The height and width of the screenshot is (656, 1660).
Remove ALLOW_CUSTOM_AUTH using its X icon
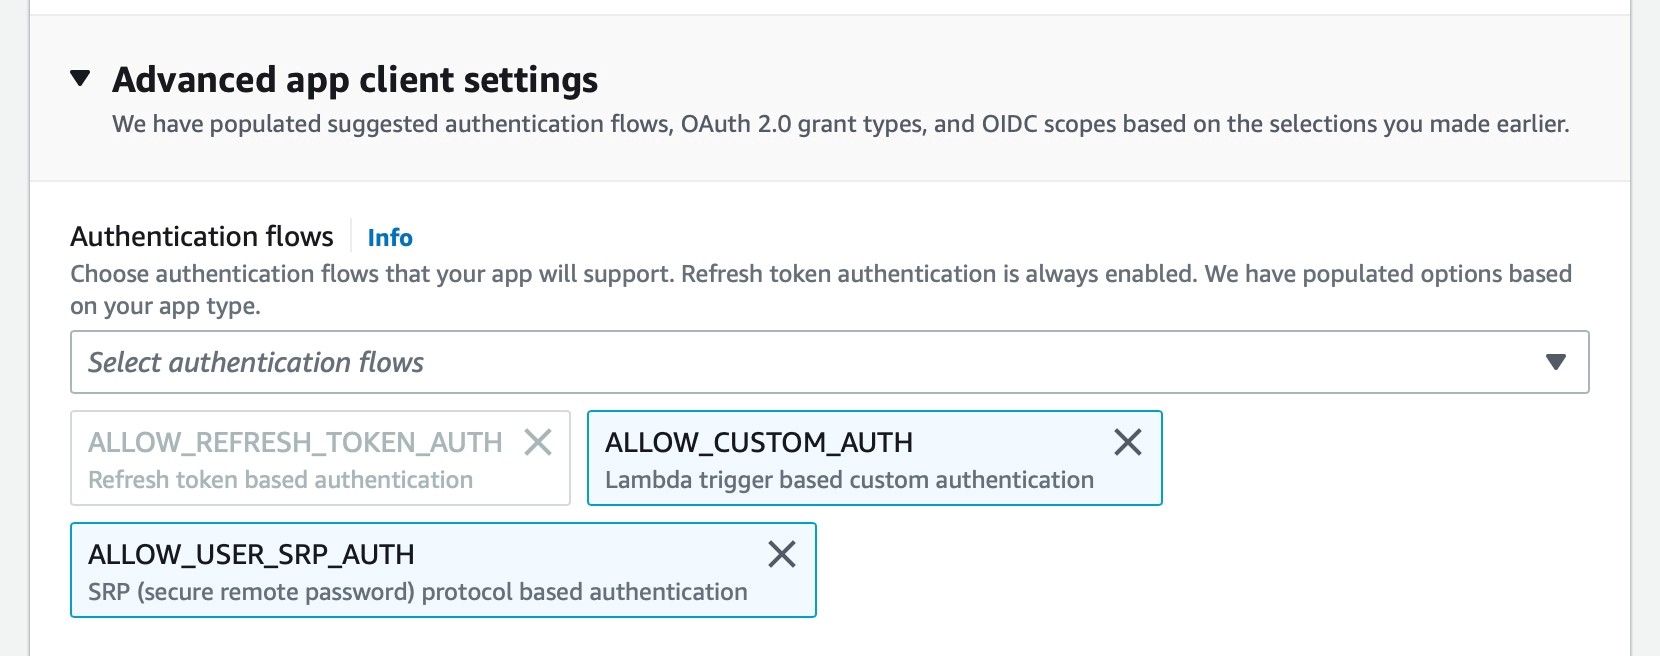(1127, 442)
